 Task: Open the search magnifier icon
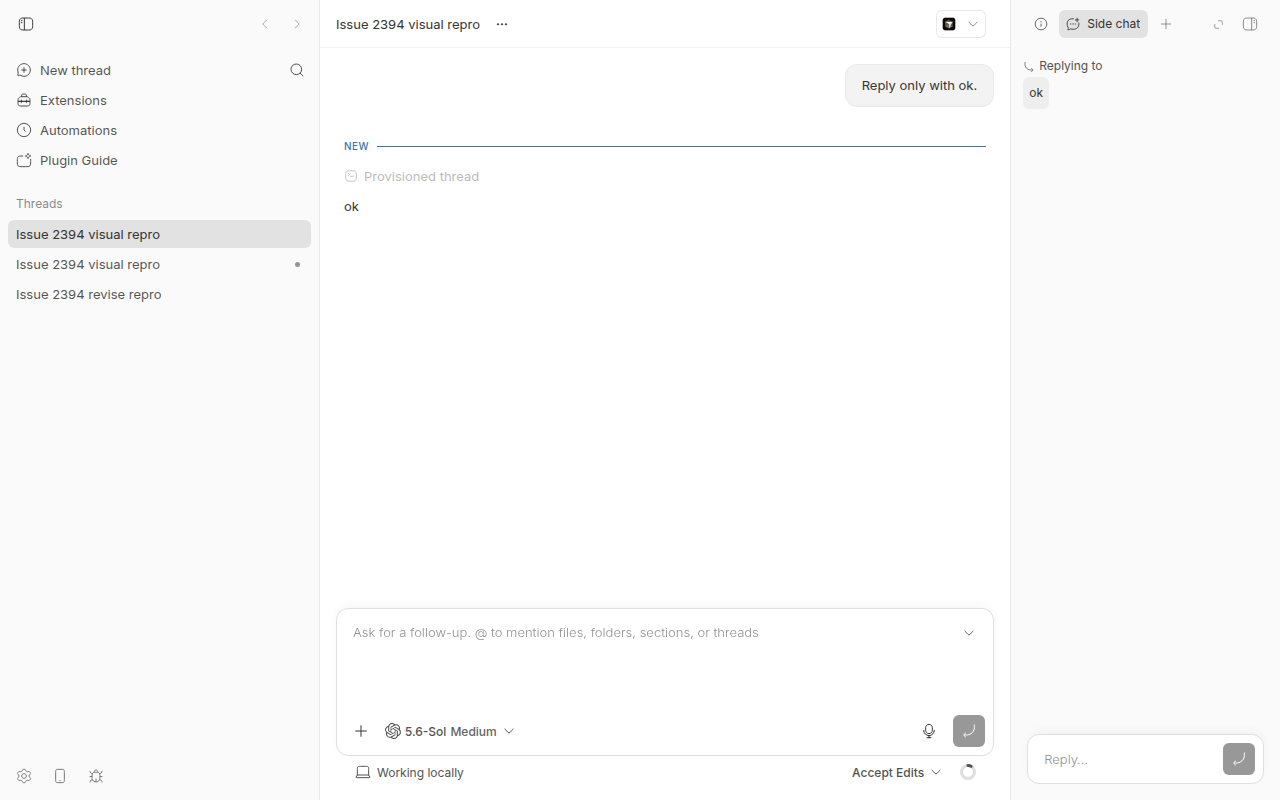tap(297, 70)
